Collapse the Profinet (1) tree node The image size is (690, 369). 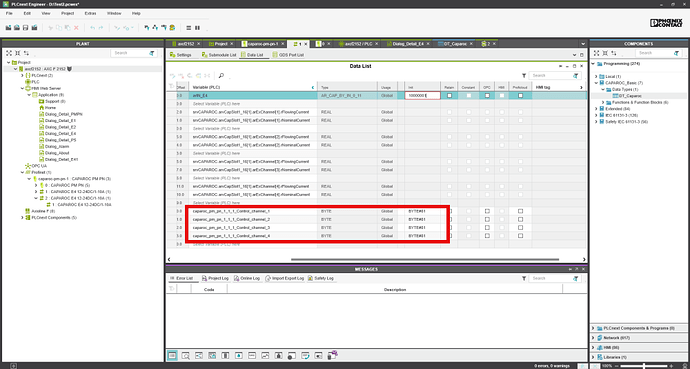click(22, 172)
